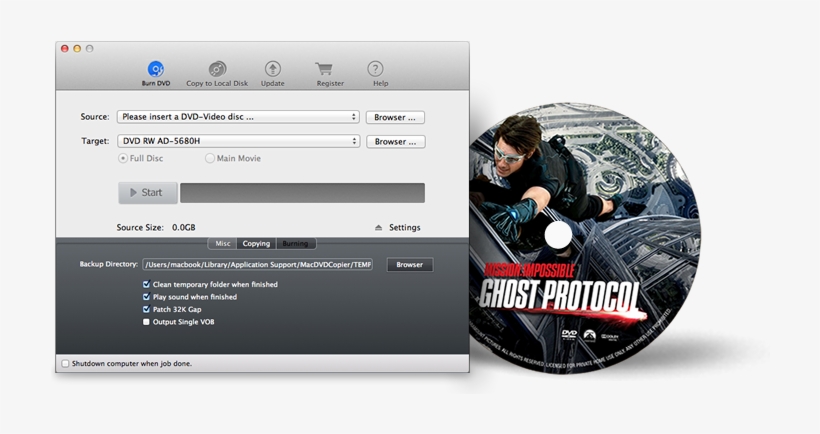The height and width of the screenshot is (434, 820).
Task: Toggle Play sound when finished
Action: pos(146,296)
